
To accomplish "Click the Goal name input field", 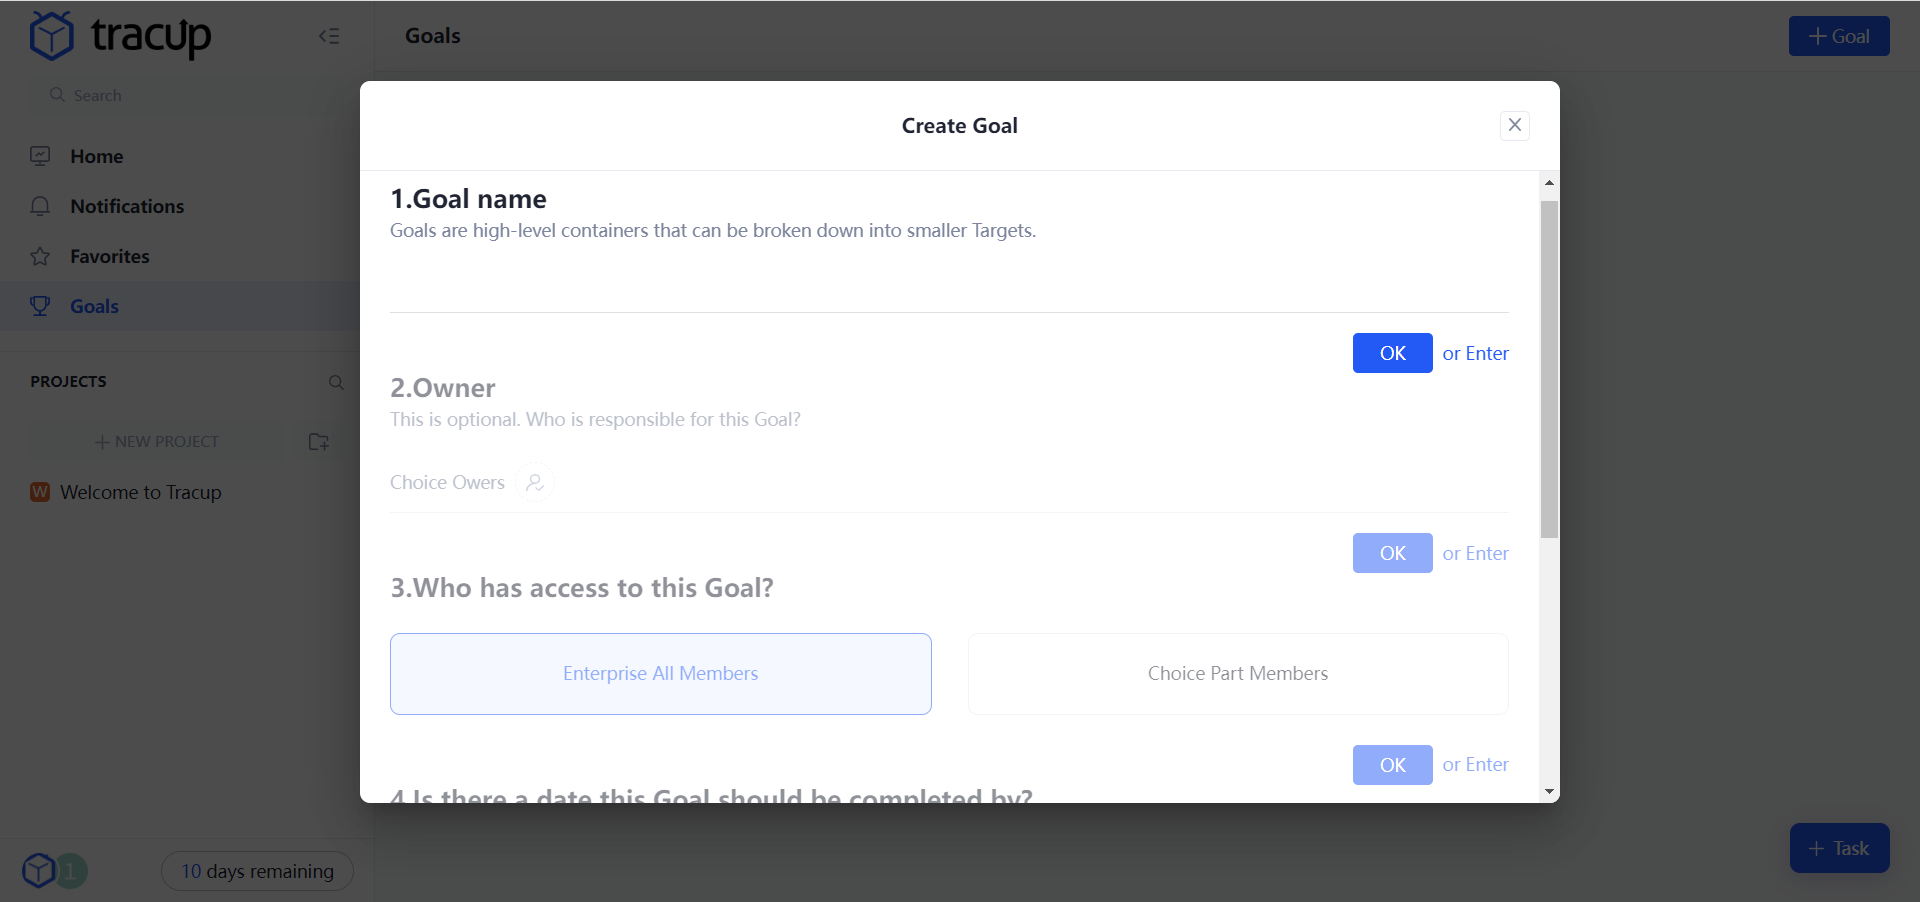I will coord(948,281).
